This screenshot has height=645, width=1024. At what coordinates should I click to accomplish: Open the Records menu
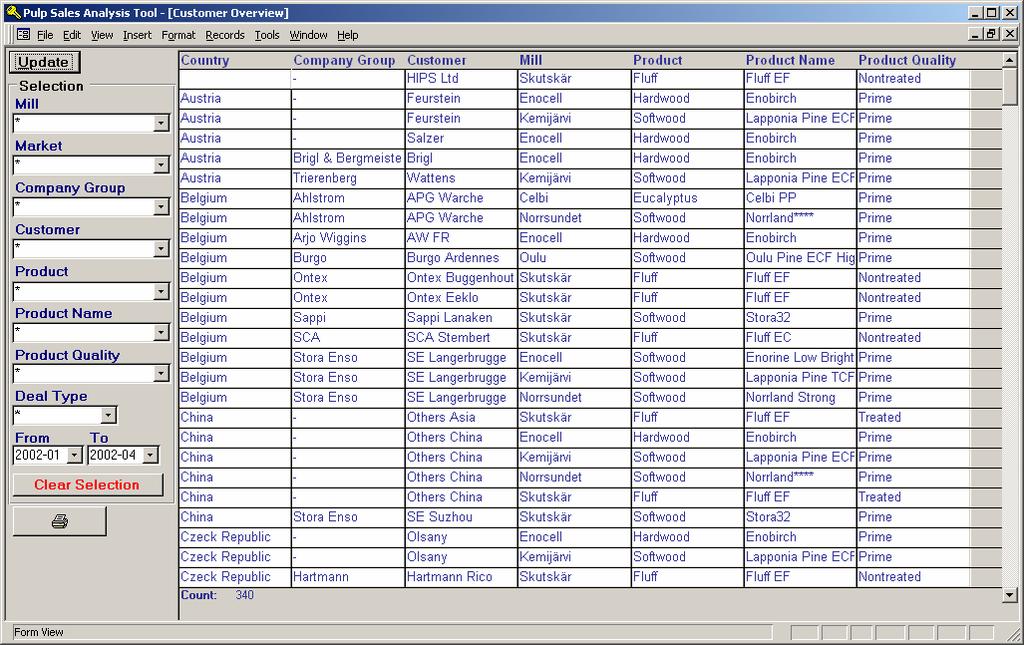(x=225, y=35)
